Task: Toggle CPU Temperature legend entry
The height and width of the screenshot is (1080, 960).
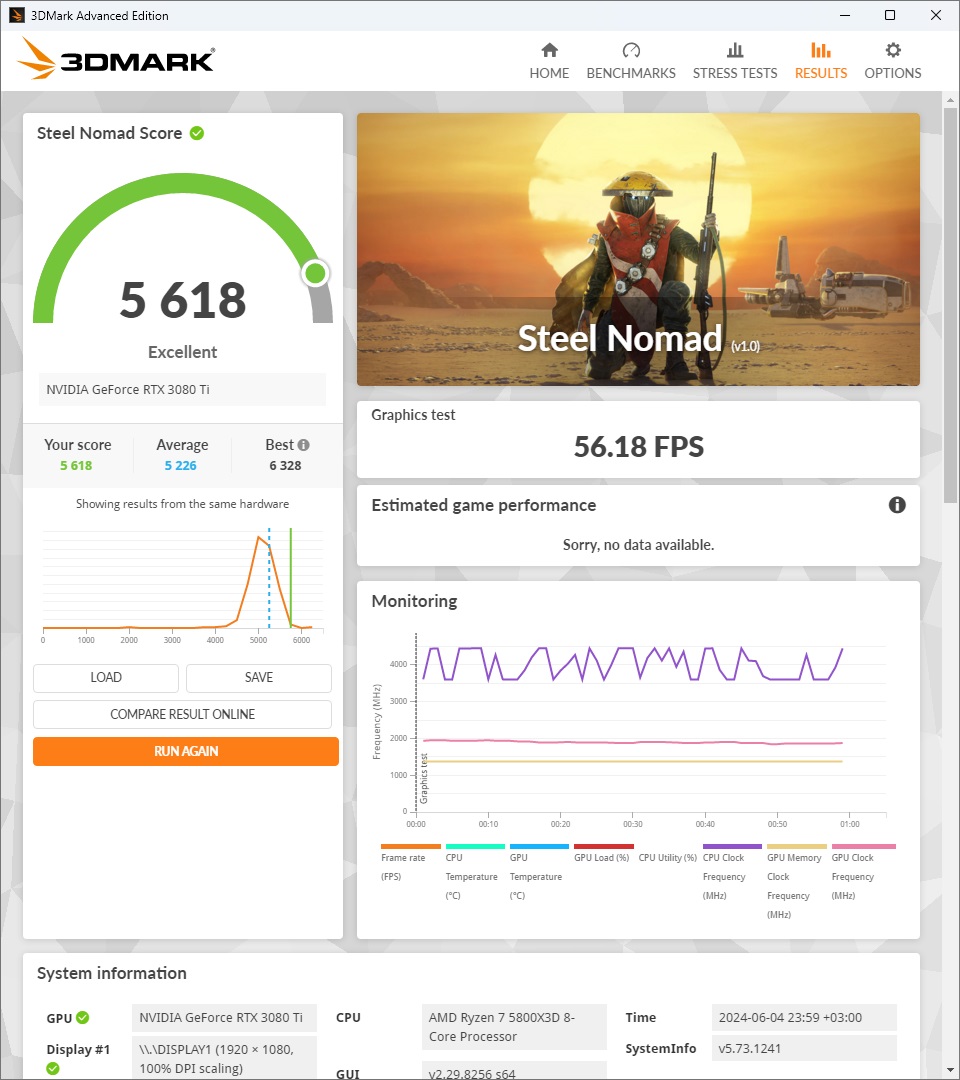Action: click(x=474, y=872)
